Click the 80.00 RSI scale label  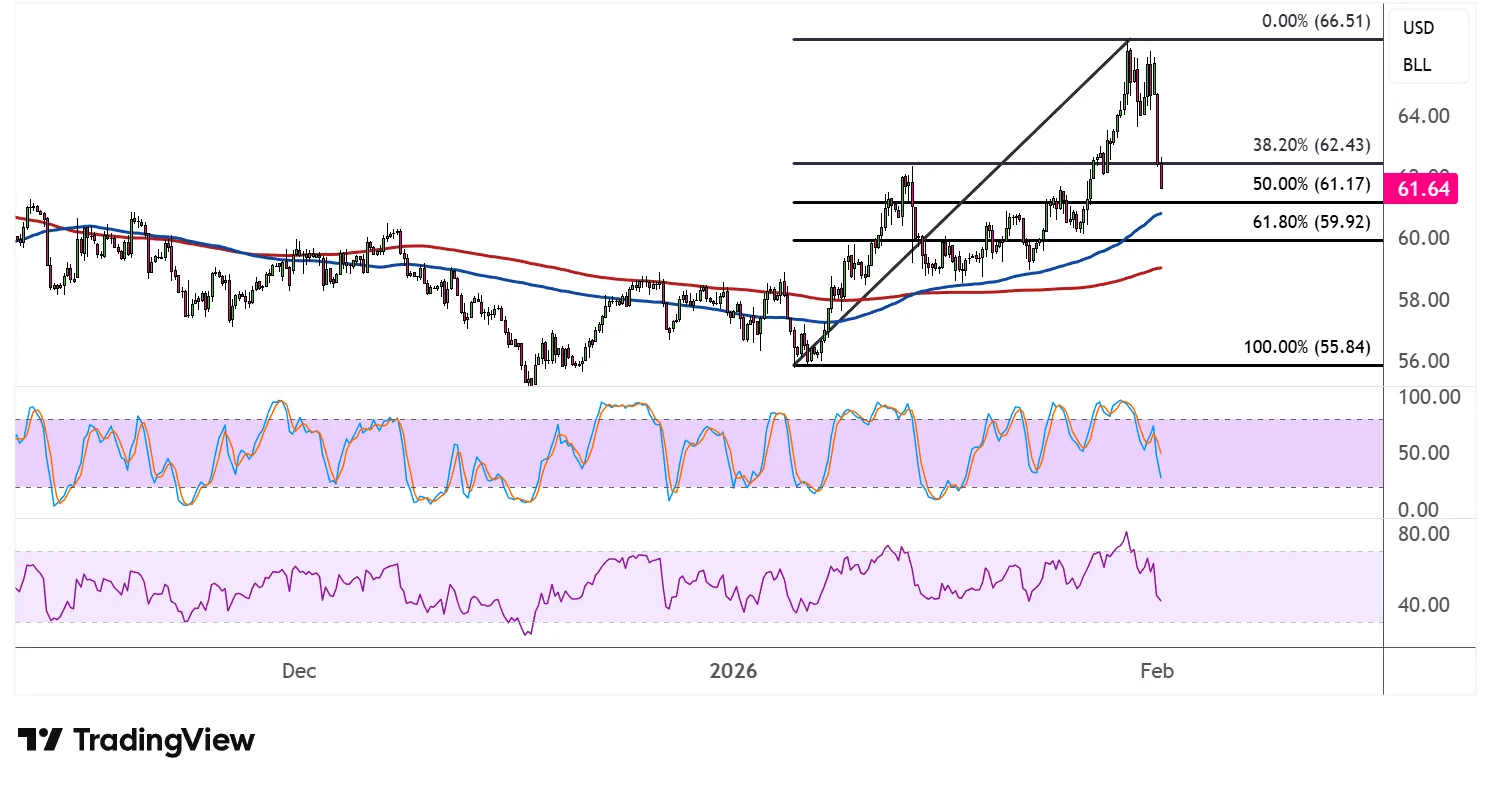[x=1424, y=534]
